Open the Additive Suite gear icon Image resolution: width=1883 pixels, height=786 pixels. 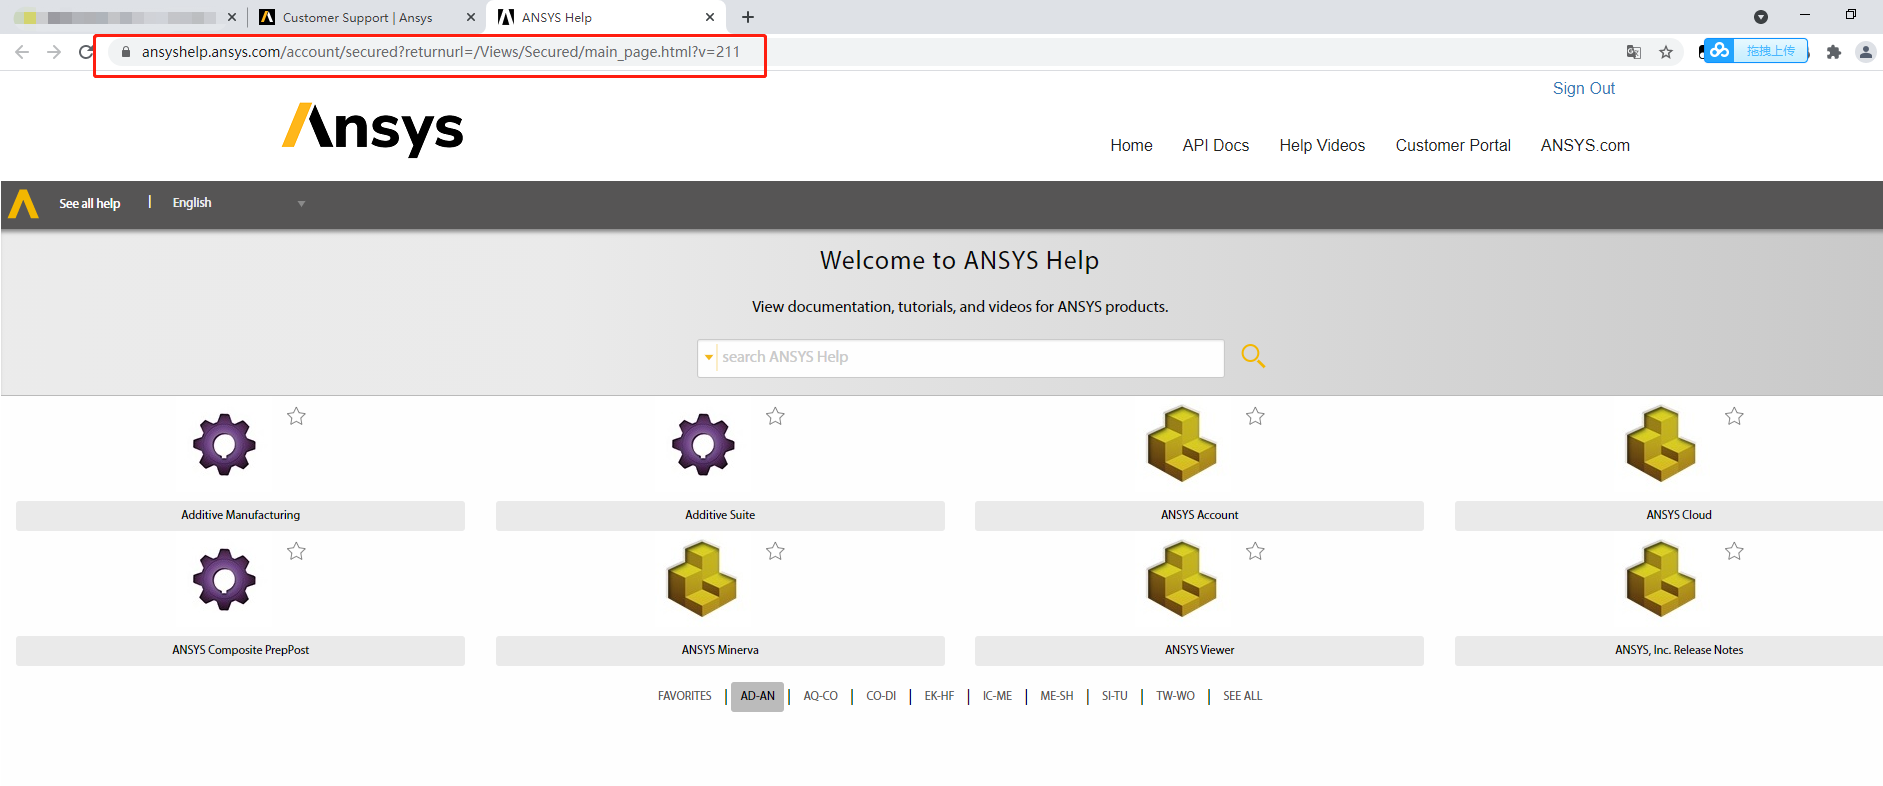pyautogui.click(x=703, y=444)
